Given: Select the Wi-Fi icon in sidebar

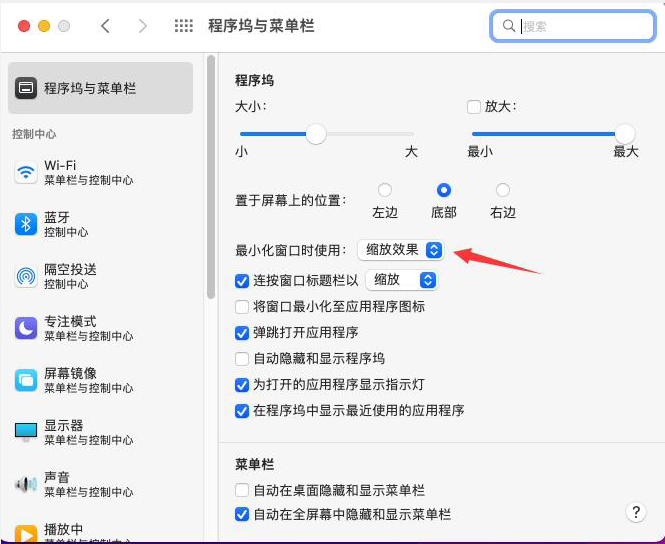Looking at the screenshot, I should [26, 172].
